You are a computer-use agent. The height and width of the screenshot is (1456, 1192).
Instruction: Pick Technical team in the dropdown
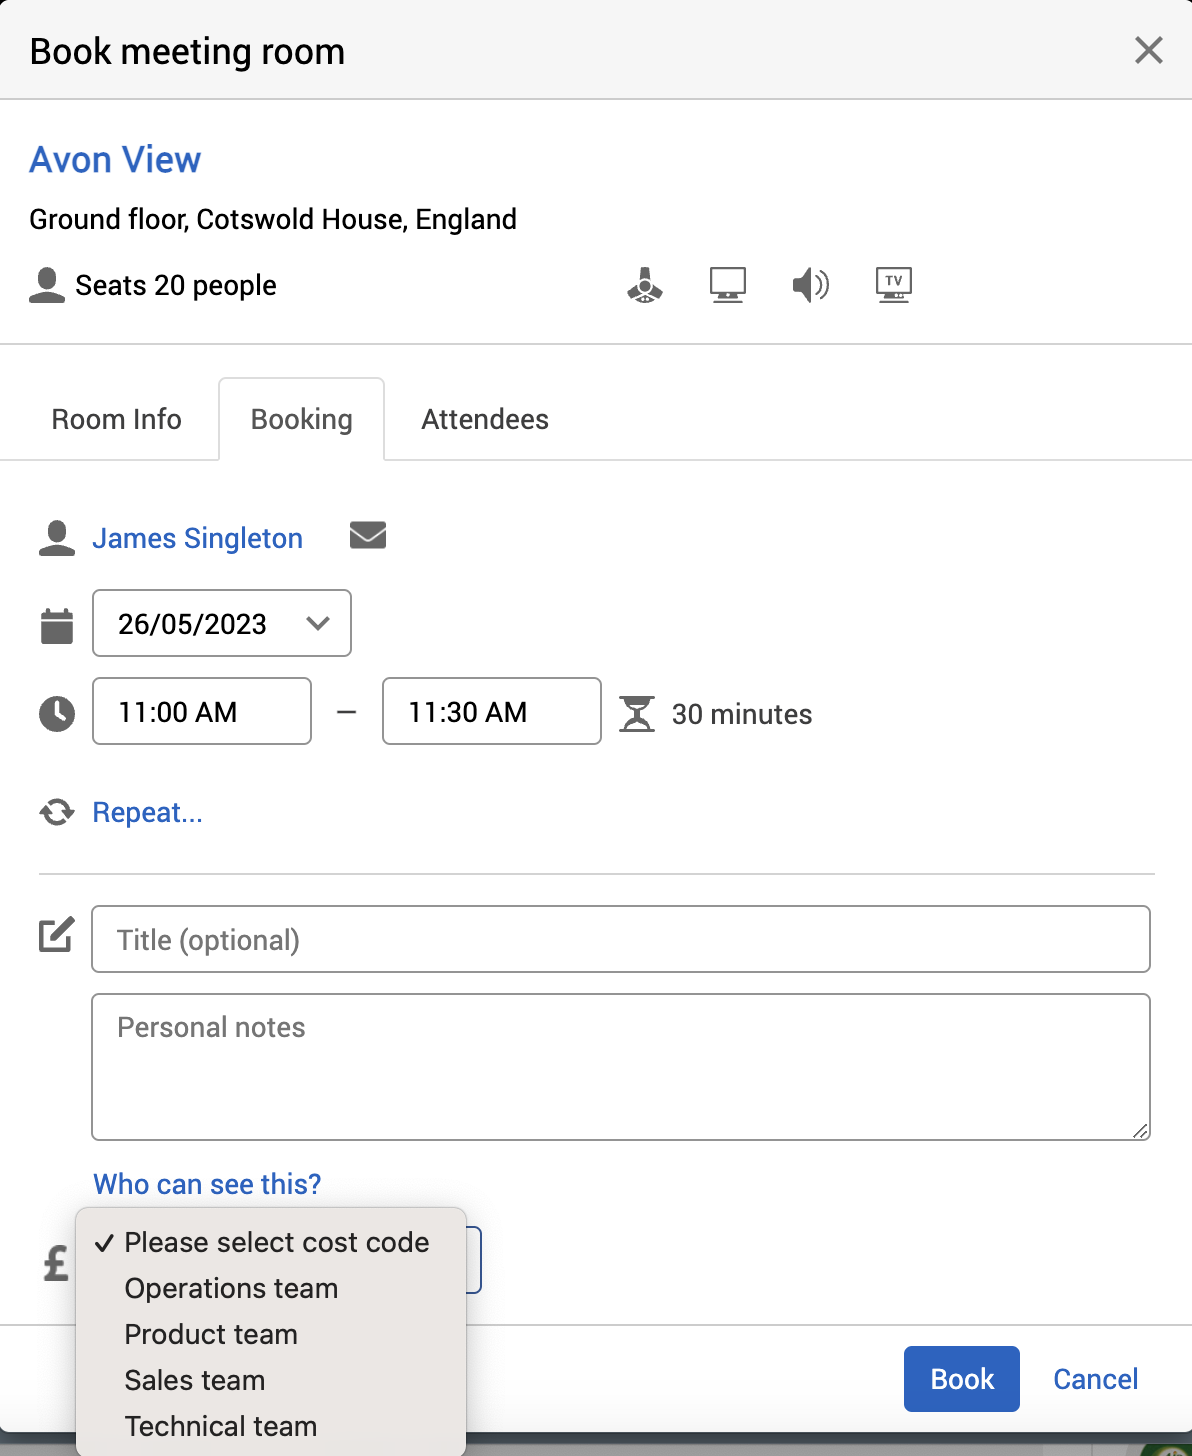tap(221, 1426)
